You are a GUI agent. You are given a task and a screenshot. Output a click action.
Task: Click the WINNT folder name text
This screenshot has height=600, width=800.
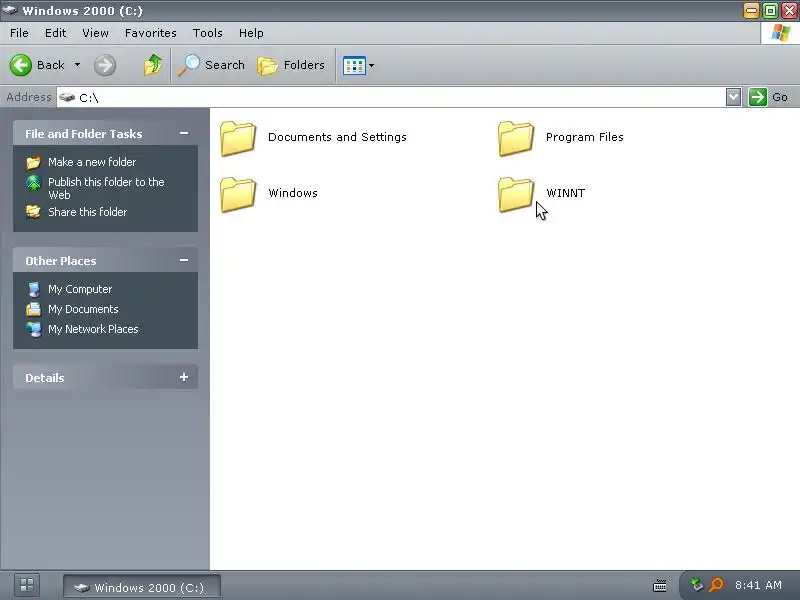[x=565, y=193]
